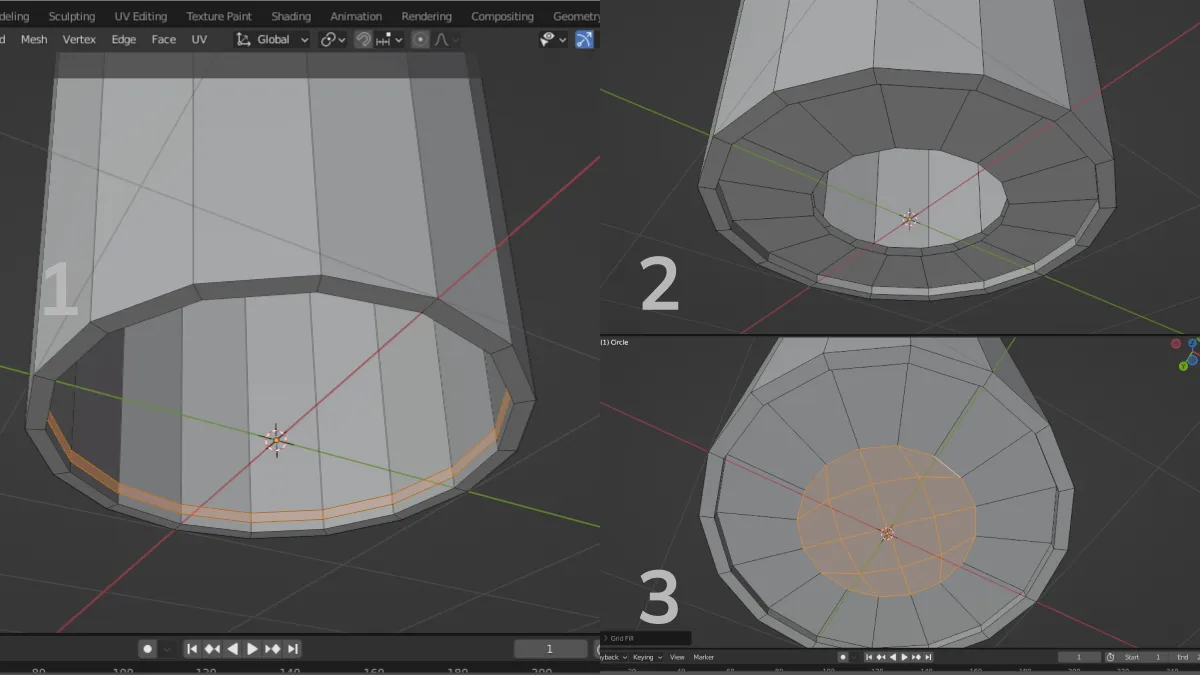Screen dimensions: 1201x676
Task: Open the Vertex menu
Action: (79, 39)
